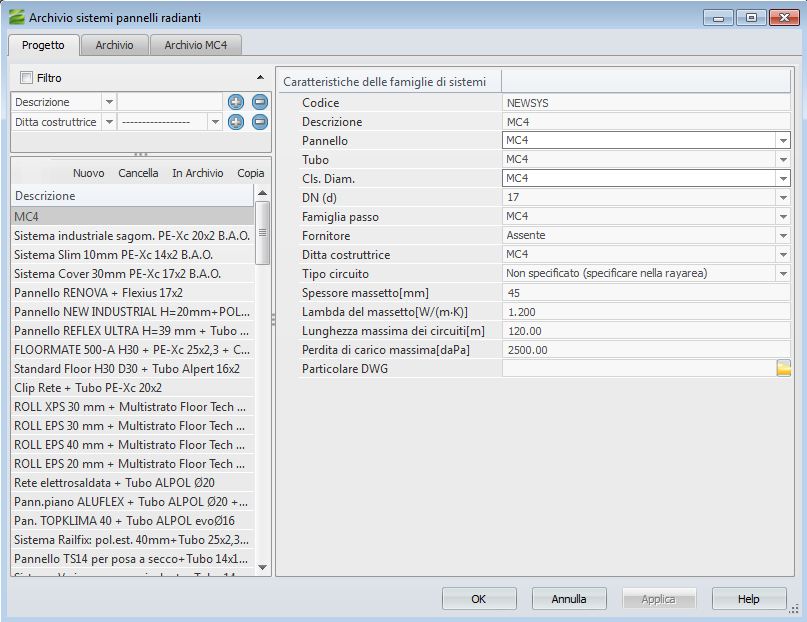The width and height of the screenshot is (807, 622).
Task: Expand the DN (d) dropdown
Action: pos(782,198)
